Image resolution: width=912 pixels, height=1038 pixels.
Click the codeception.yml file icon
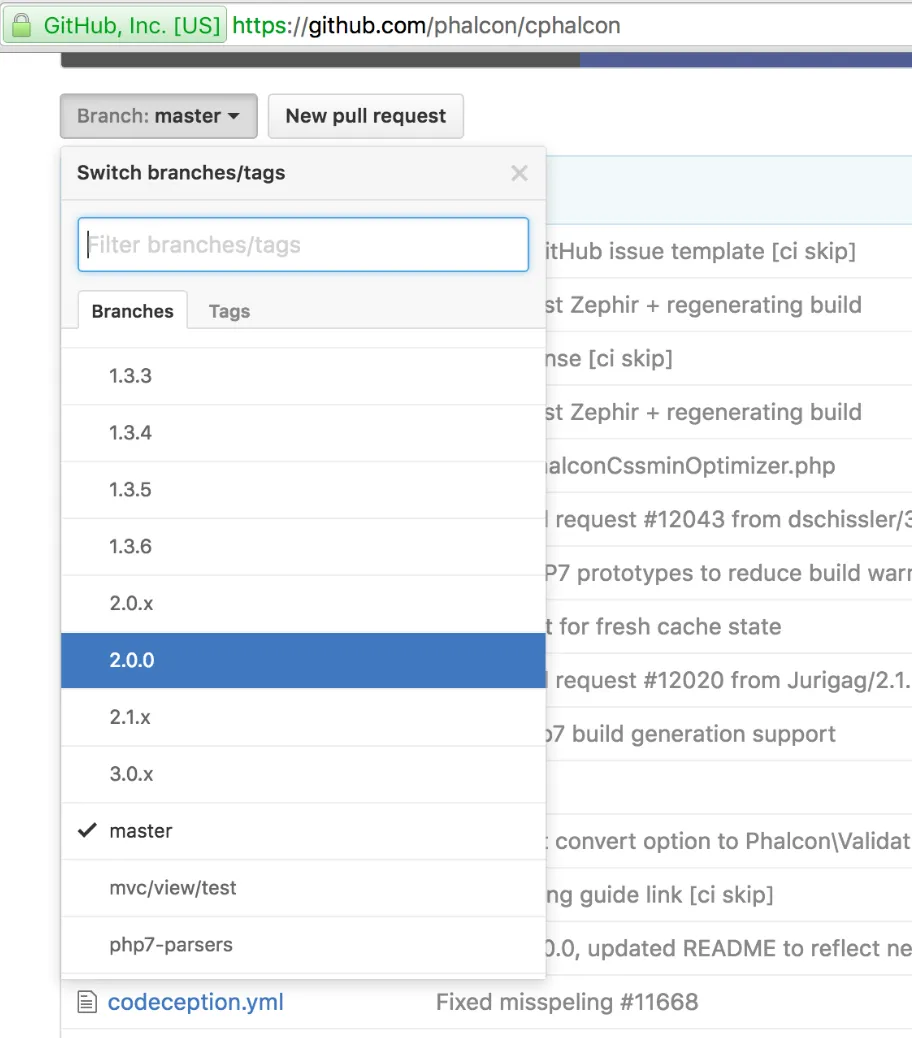(88, 1001)
